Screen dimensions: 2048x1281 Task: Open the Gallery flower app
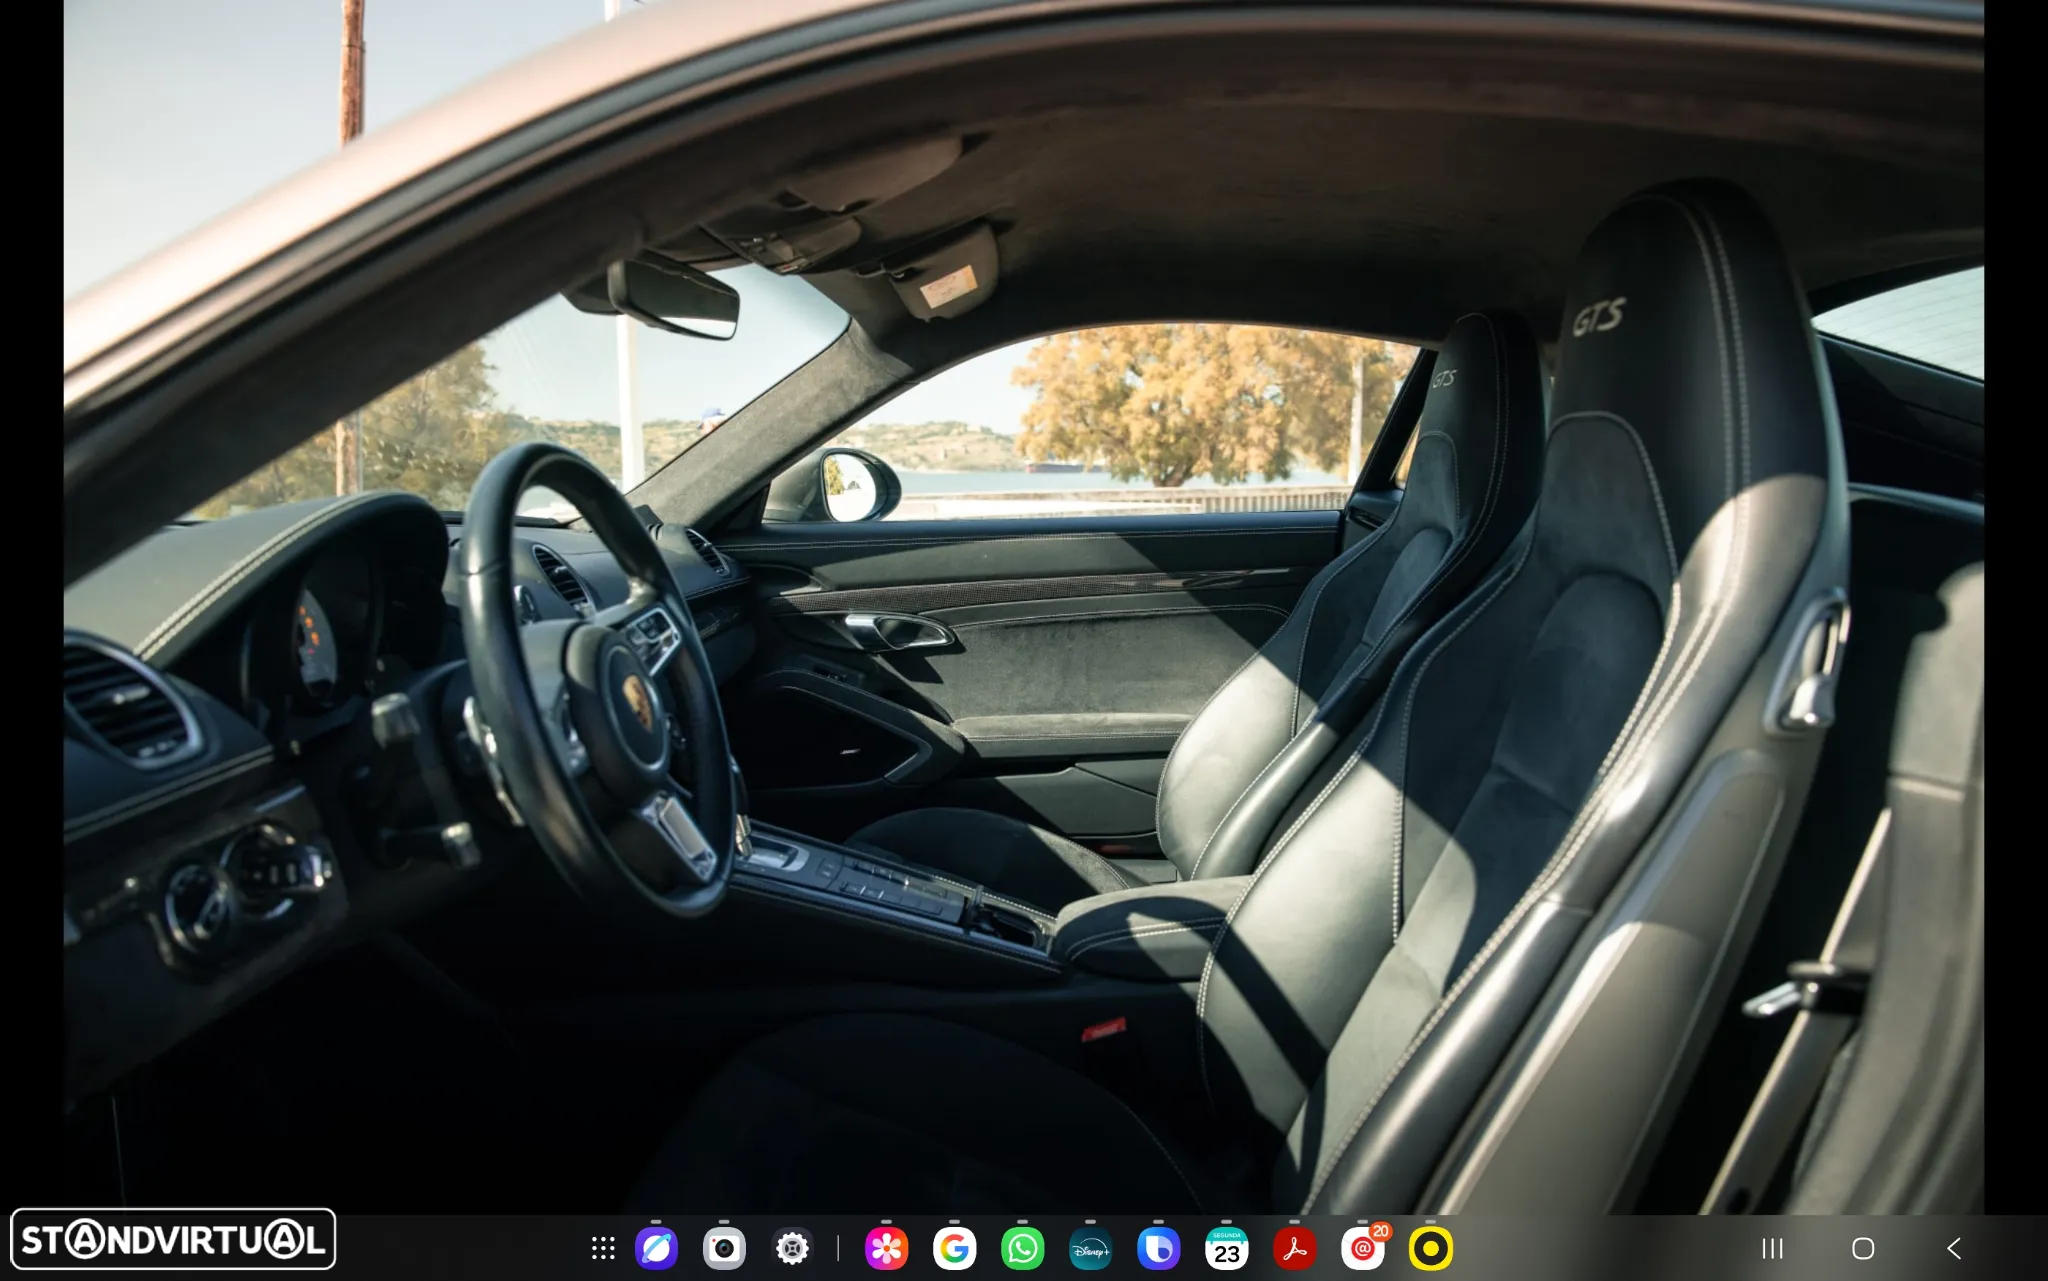pos(886,1248)
